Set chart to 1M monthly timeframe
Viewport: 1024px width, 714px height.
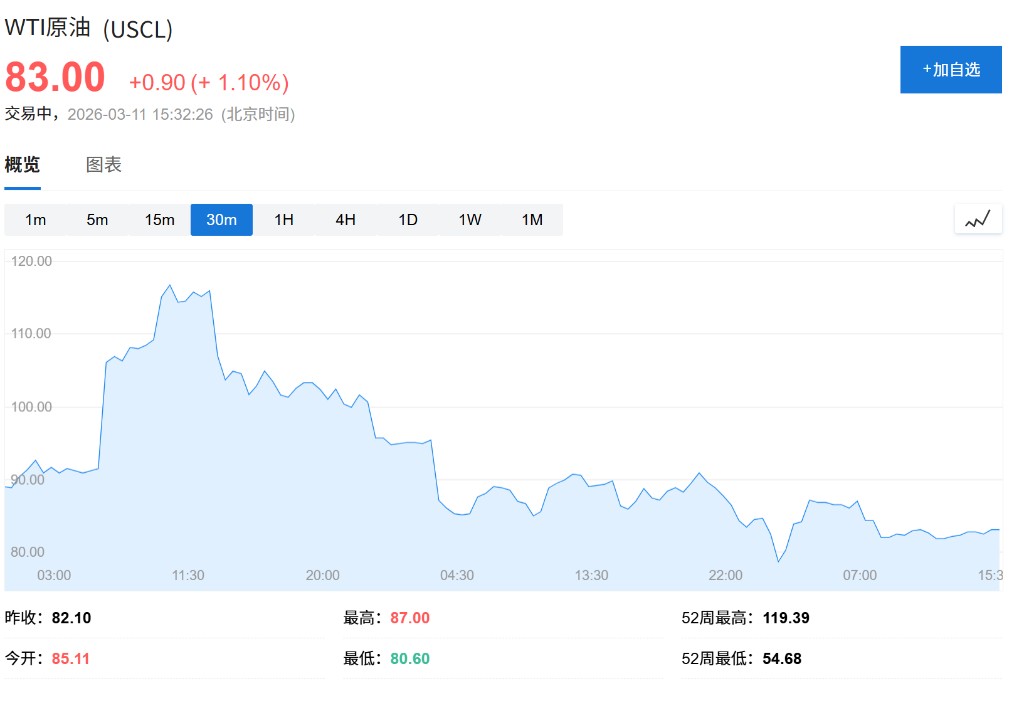tap(532, 220)
